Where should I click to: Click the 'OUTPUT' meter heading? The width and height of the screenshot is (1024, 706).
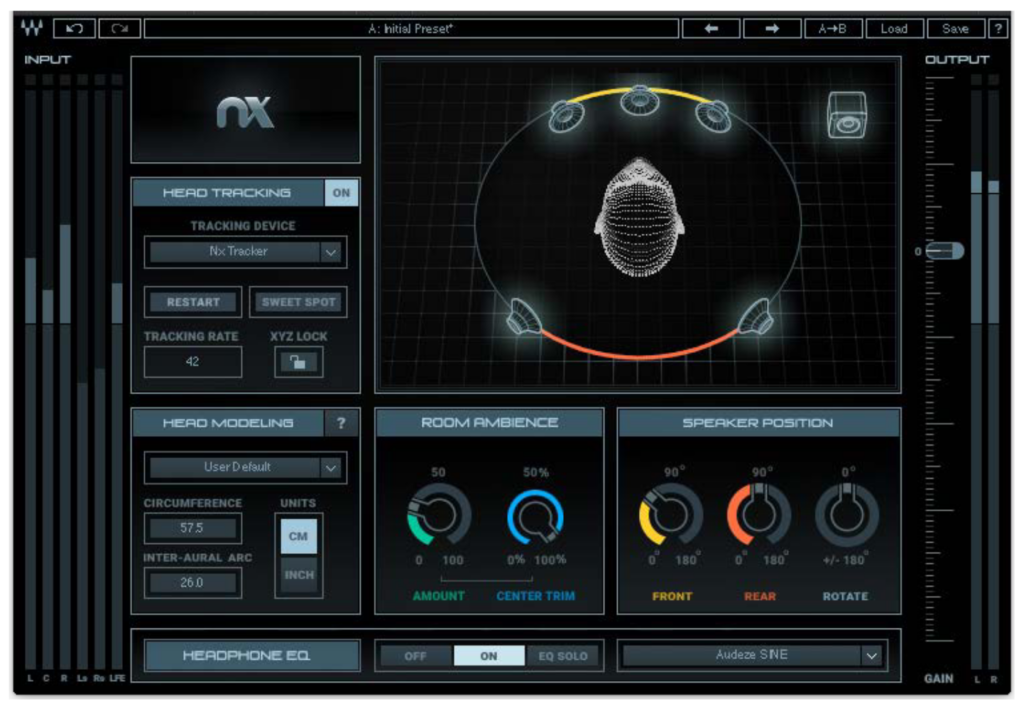point(957,59)
